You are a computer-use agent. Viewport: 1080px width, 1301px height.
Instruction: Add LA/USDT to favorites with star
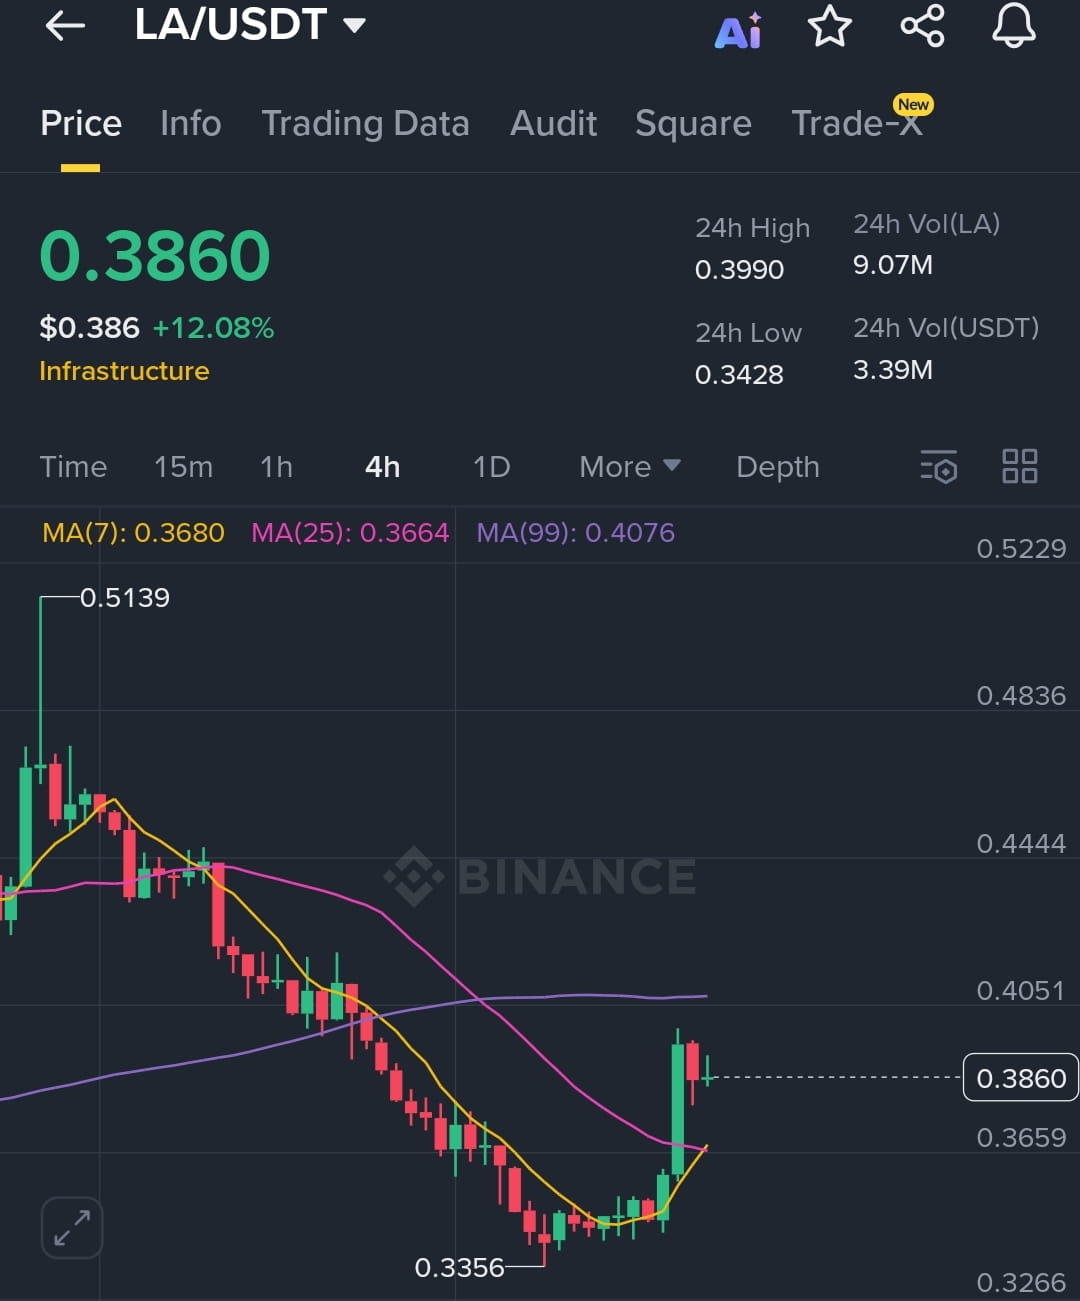click(x=830, y=26)
